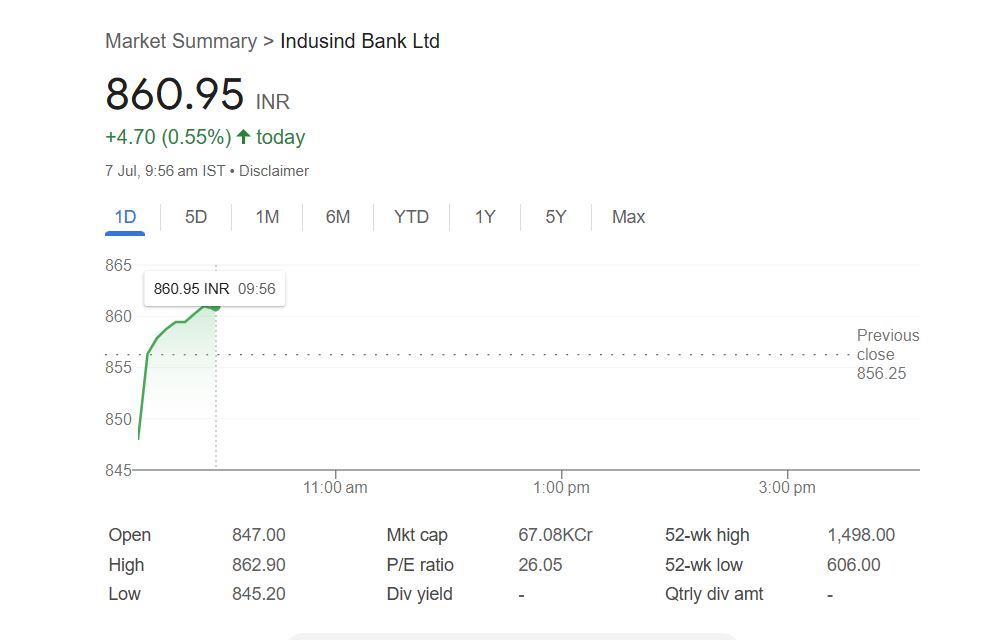984x640 pixels.
Task: Click the 52-wk high value 1,498.00
Action: (x=861, y=535)
